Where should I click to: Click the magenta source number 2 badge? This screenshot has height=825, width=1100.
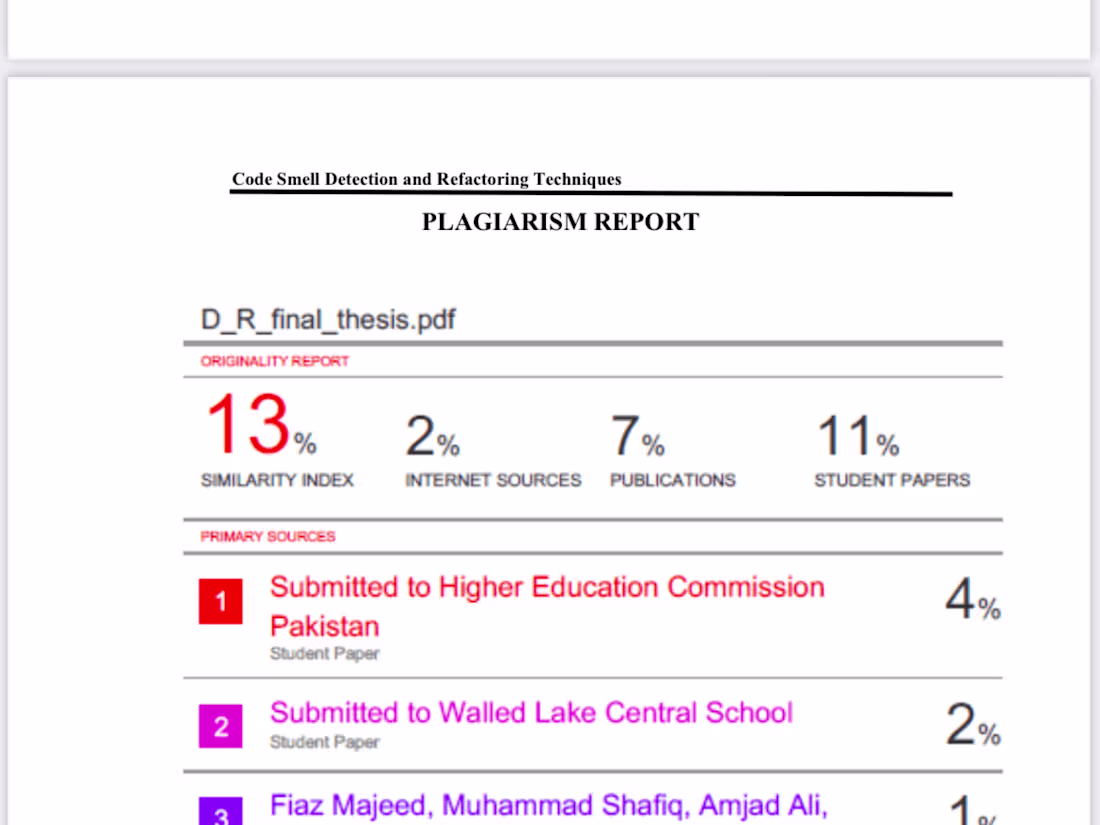point(221,727)
